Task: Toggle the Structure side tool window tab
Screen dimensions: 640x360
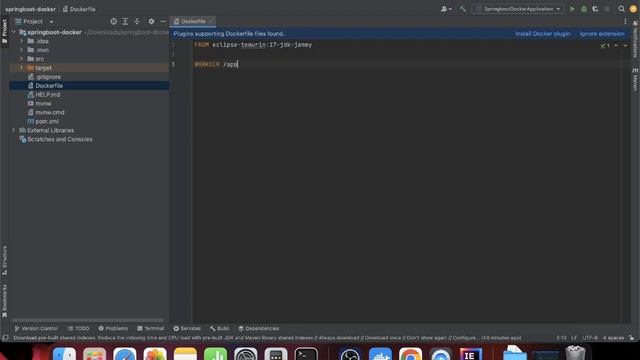Action: pos(4,260)
